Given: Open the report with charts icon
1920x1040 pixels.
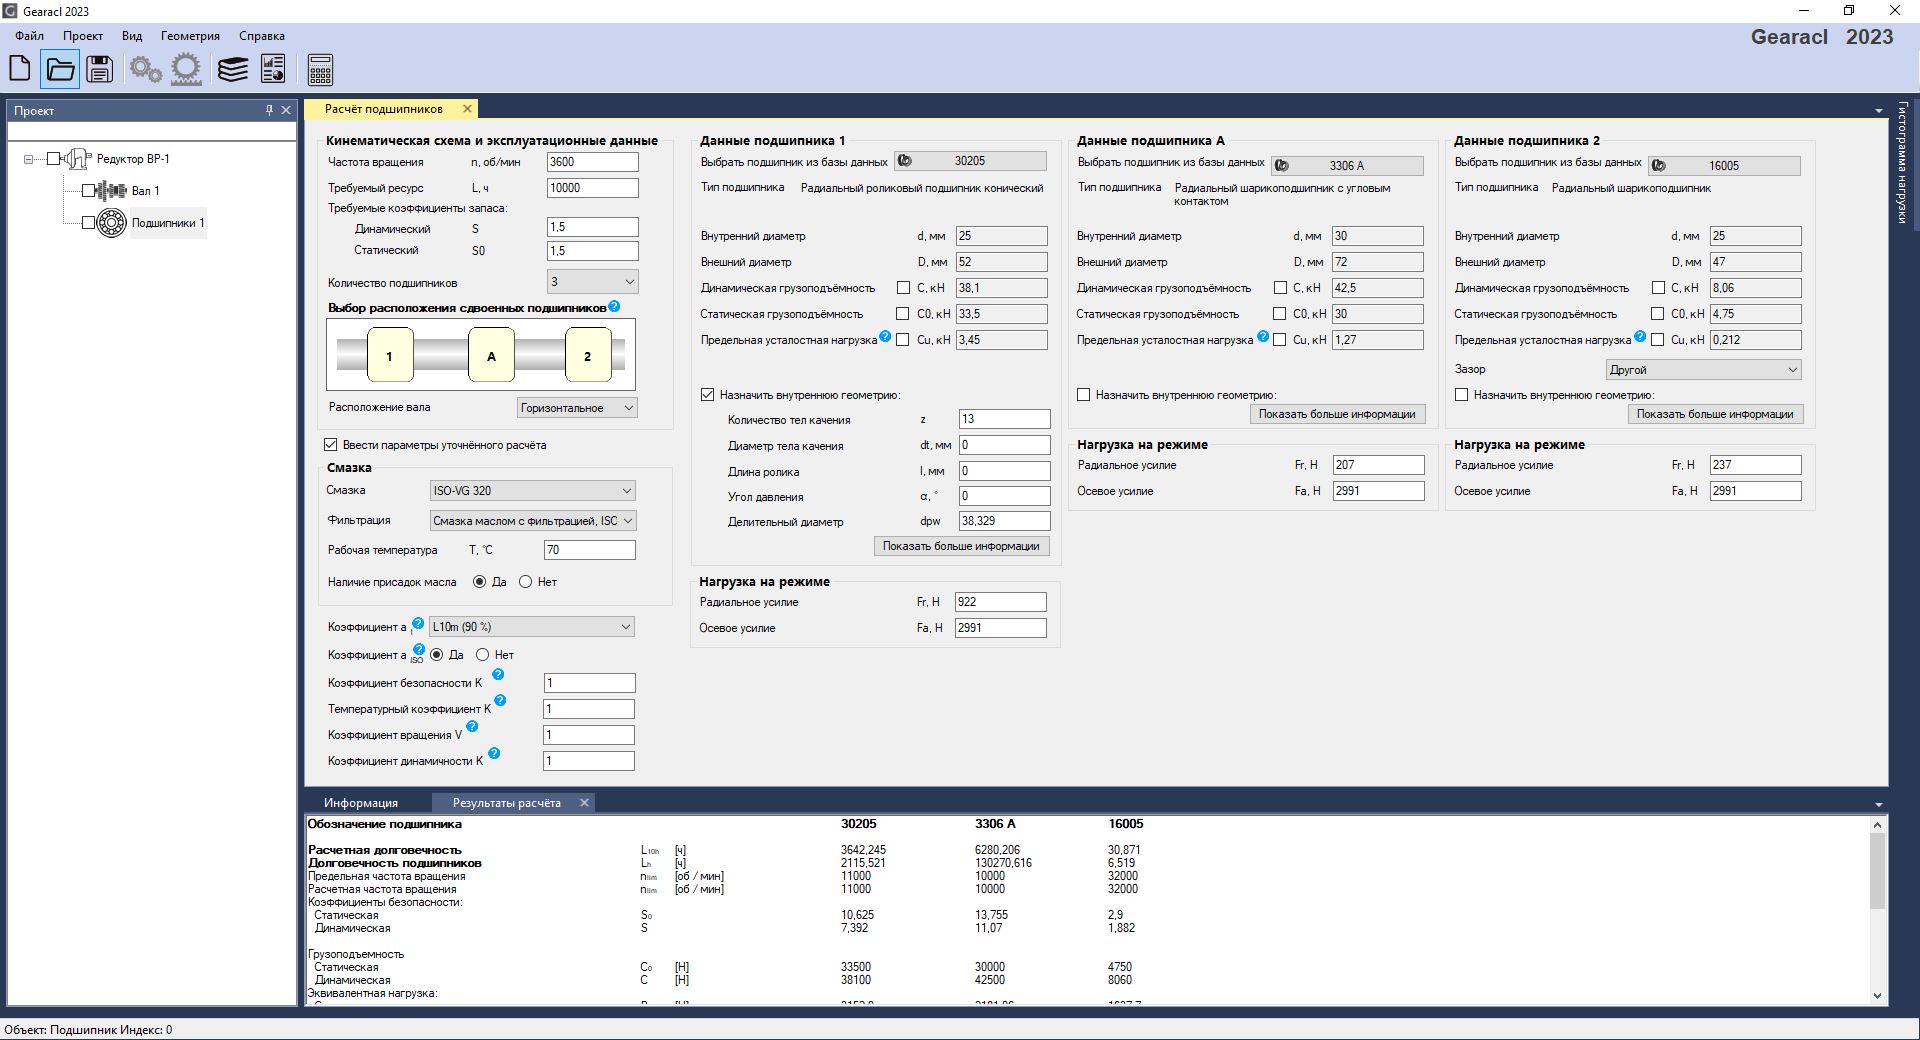Looking at the screenshot, I should click(x=272, y=69).
